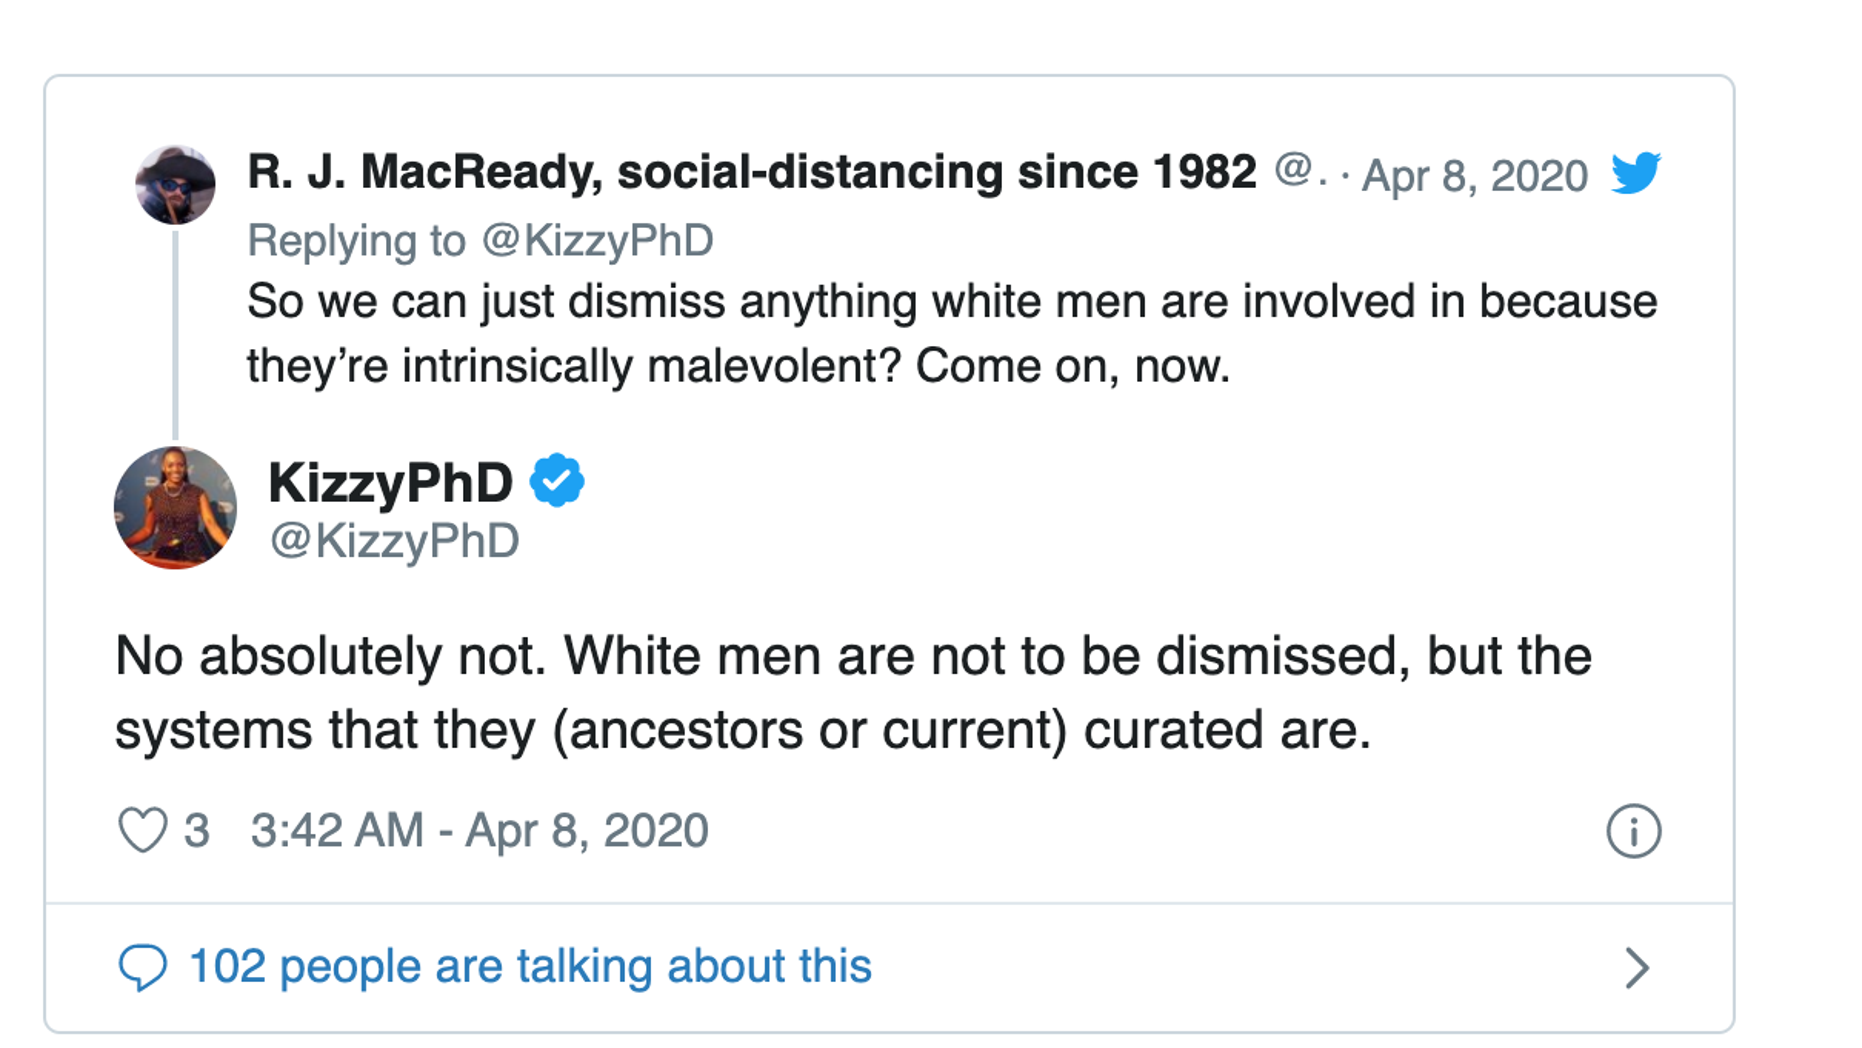This screenshot has height=1048, width=1862.
Task: Open the circled info icon
Action: coord(1633,831)
